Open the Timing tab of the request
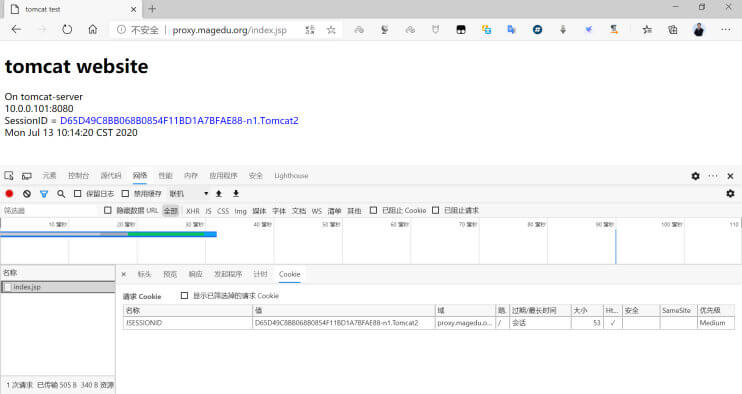Screen dimensions: 742x394 pos(260,274)
